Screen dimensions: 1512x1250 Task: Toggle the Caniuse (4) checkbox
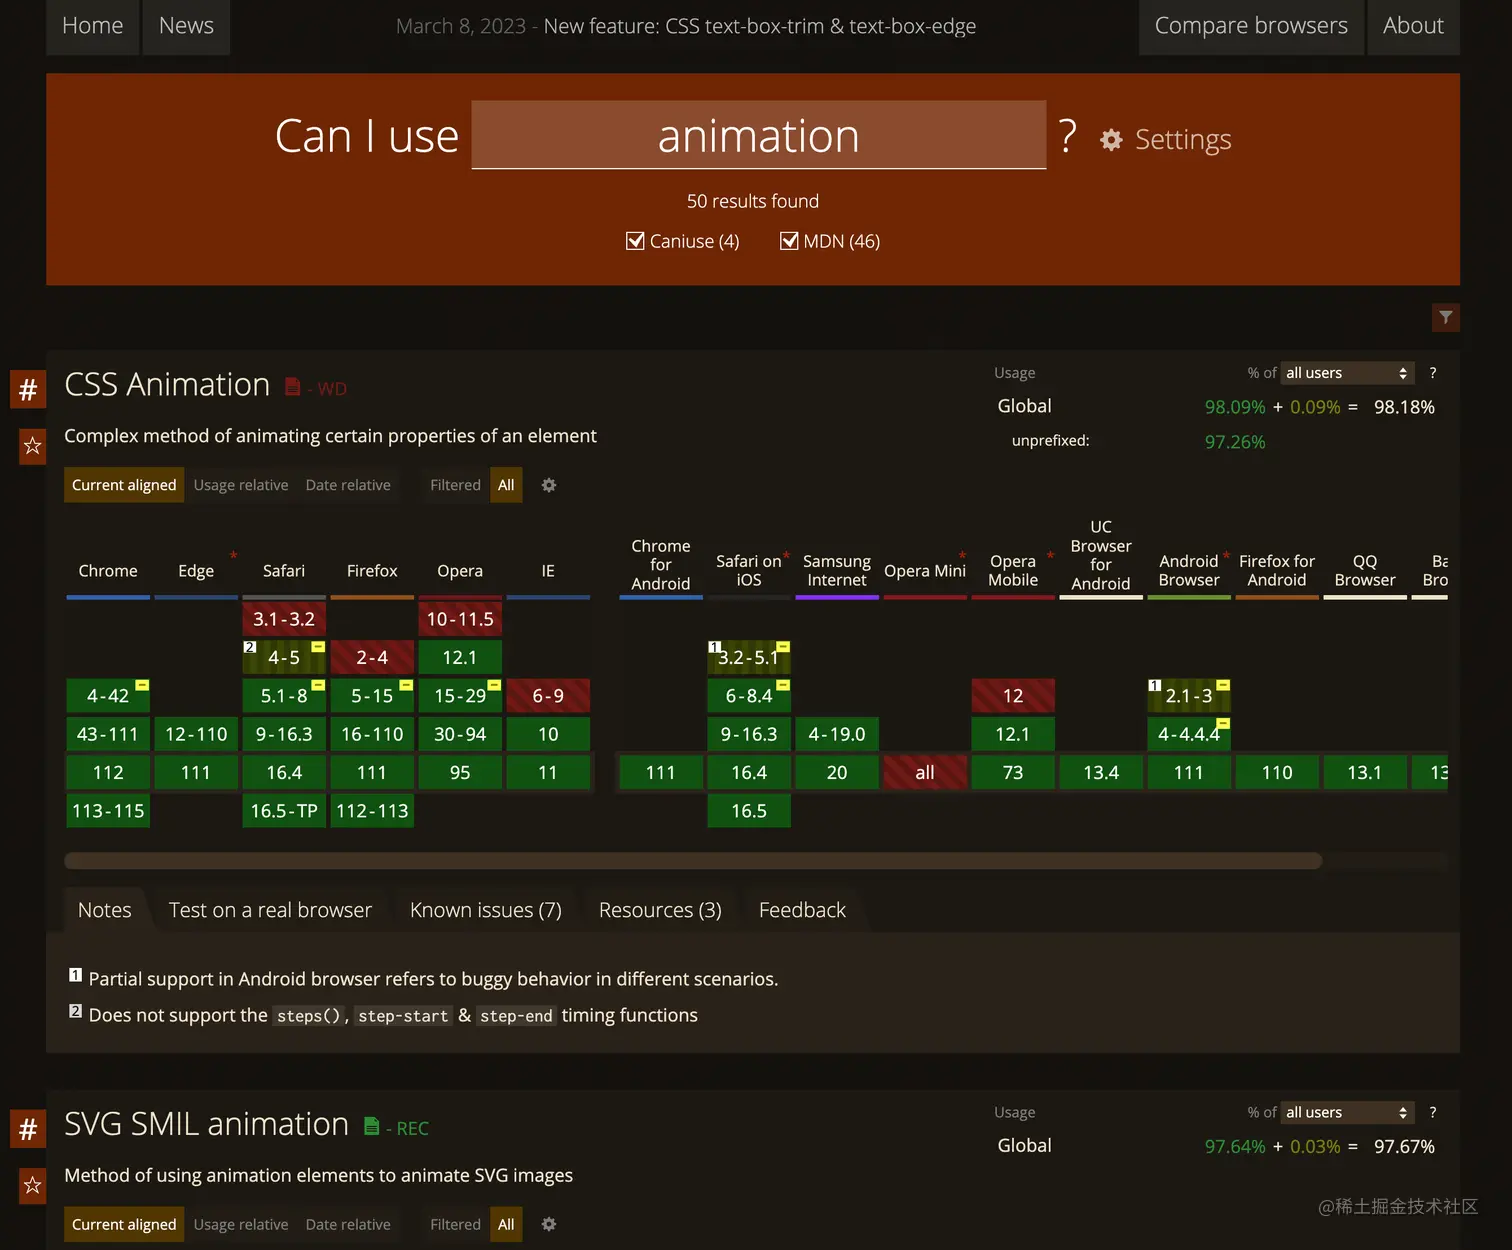635,241
